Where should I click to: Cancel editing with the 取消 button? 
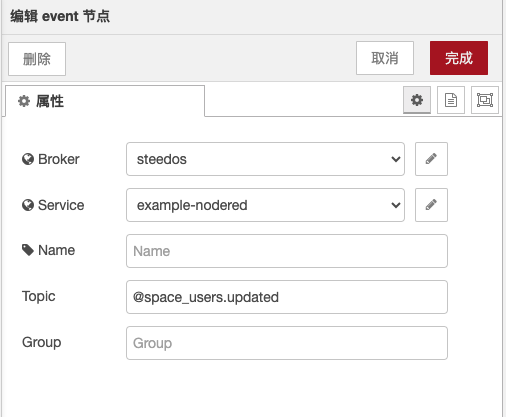[385, 58]
